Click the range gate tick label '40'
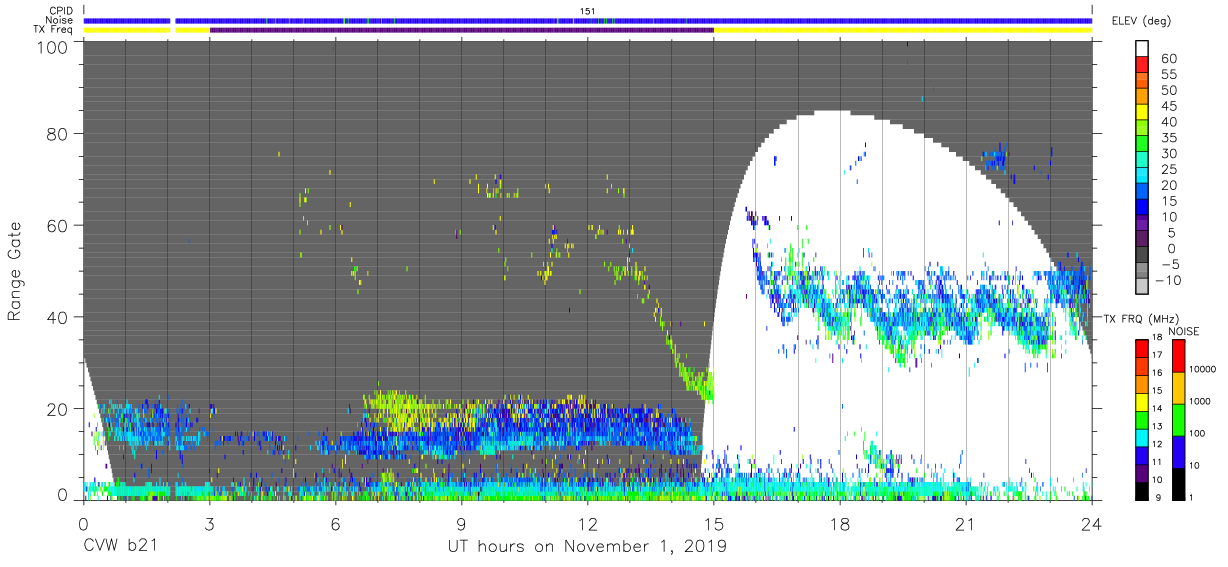The image size is (1228, 567). (x=57, y=317)
